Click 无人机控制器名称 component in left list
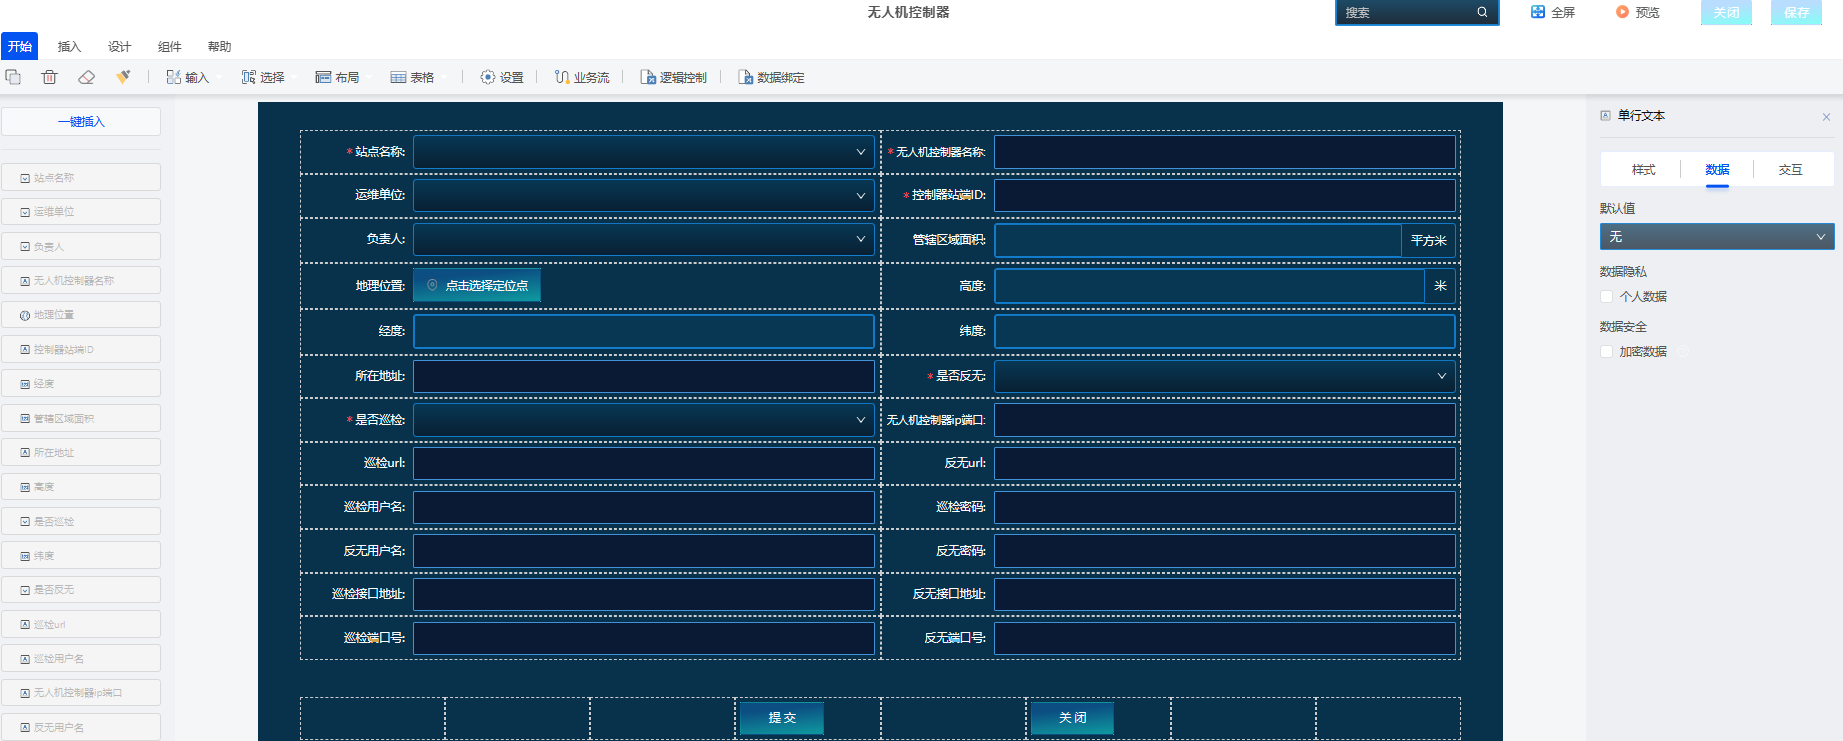Screen dimensions: 1843x741 click(x=81, y=280)
